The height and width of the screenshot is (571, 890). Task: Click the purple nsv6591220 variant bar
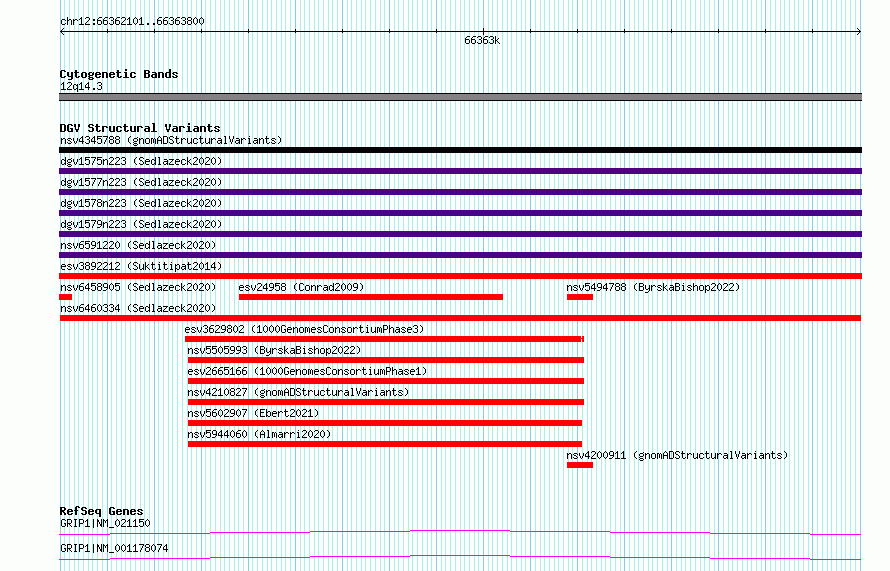(x=460, y=255)
